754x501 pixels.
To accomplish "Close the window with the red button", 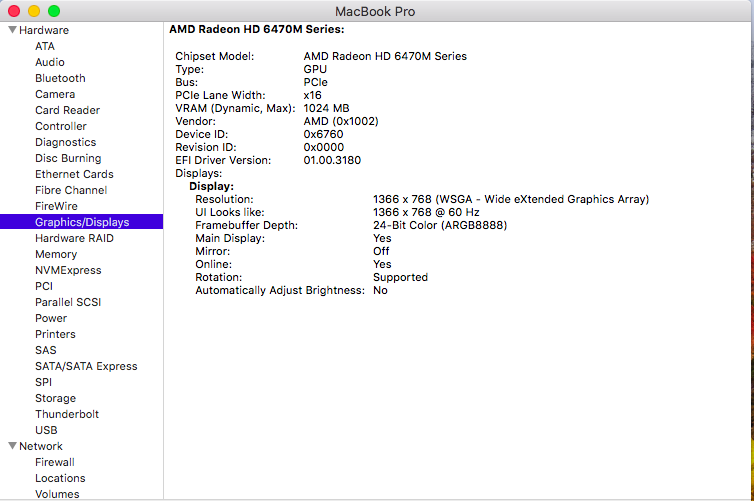I will pos(14,11).
